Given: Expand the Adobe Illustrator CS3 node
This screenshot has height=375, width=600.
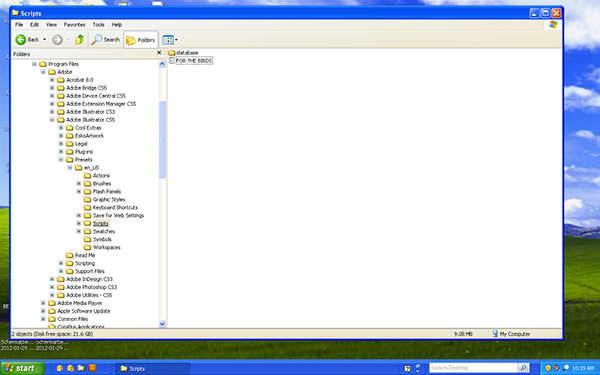Looking at the screenshot, I should click(x=52, y=112).
